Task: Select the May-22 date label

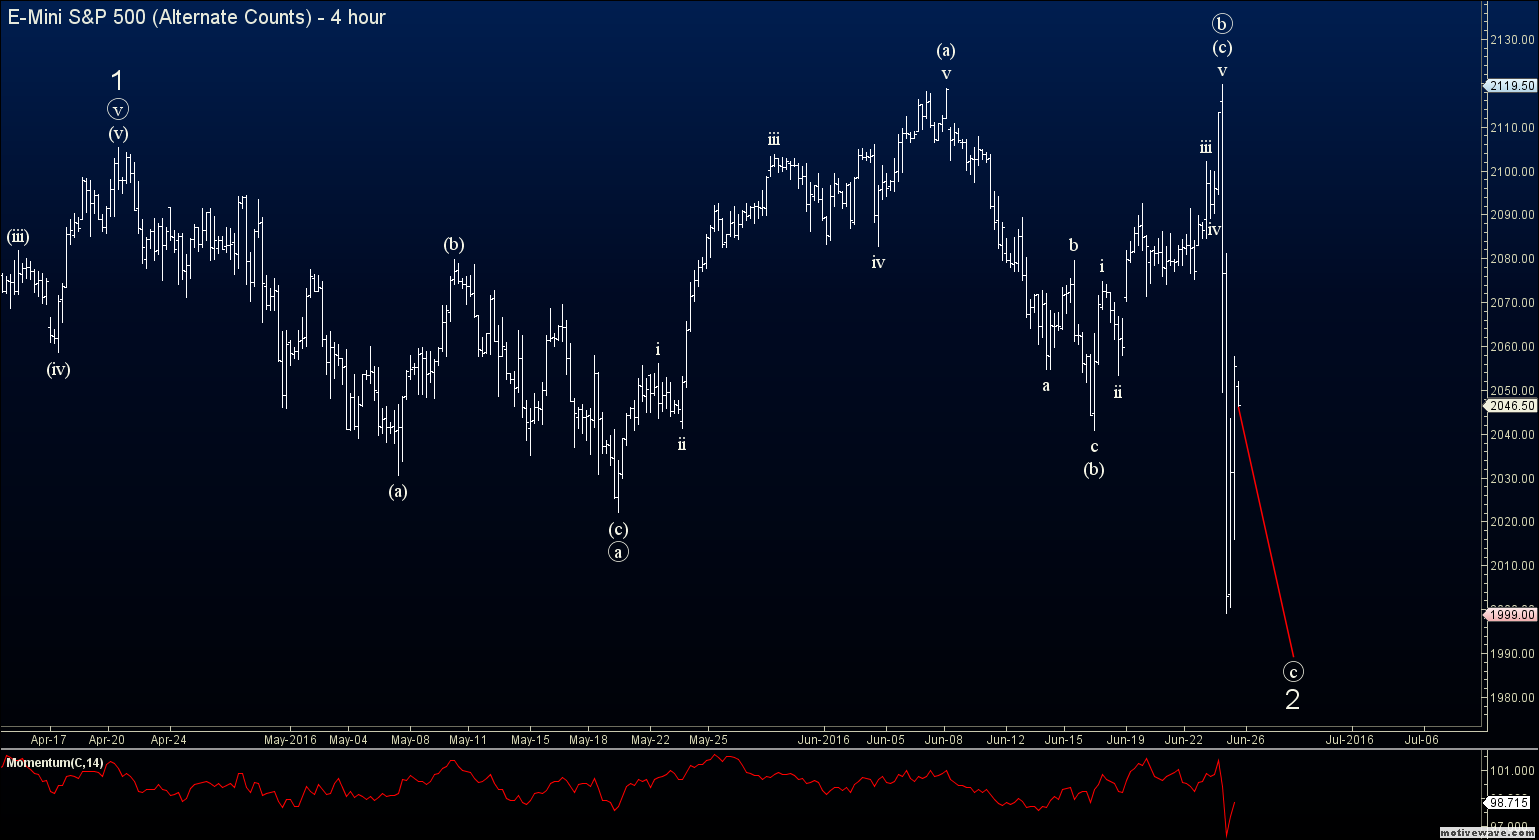Action: click(x=650, y=741)
